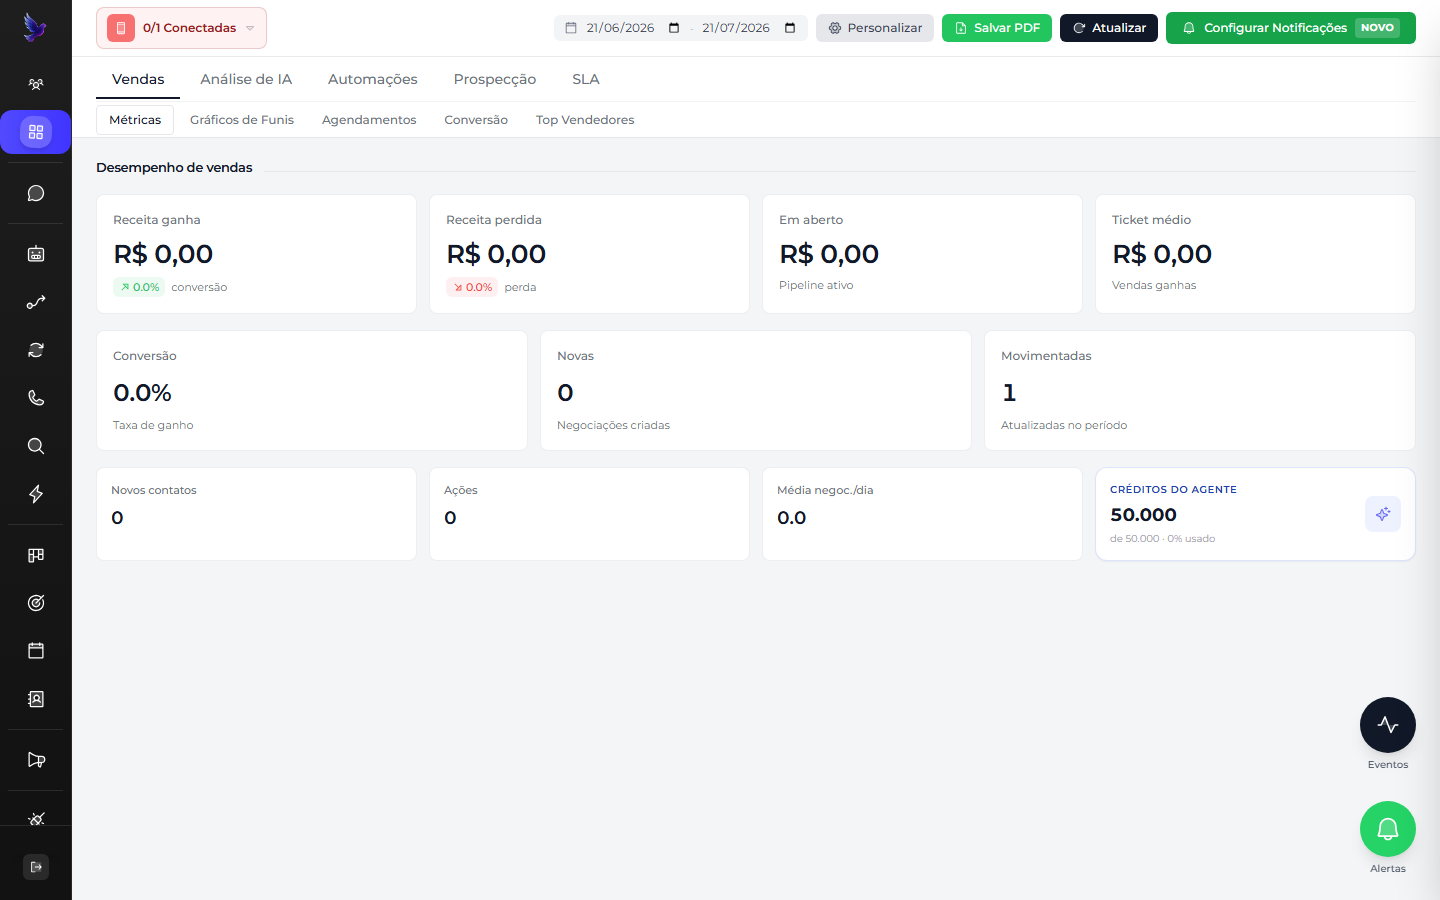Open the calendar icon in sidebar
Image resolution: width=1440 pixels, height=900 pixels.
(36, 651)
